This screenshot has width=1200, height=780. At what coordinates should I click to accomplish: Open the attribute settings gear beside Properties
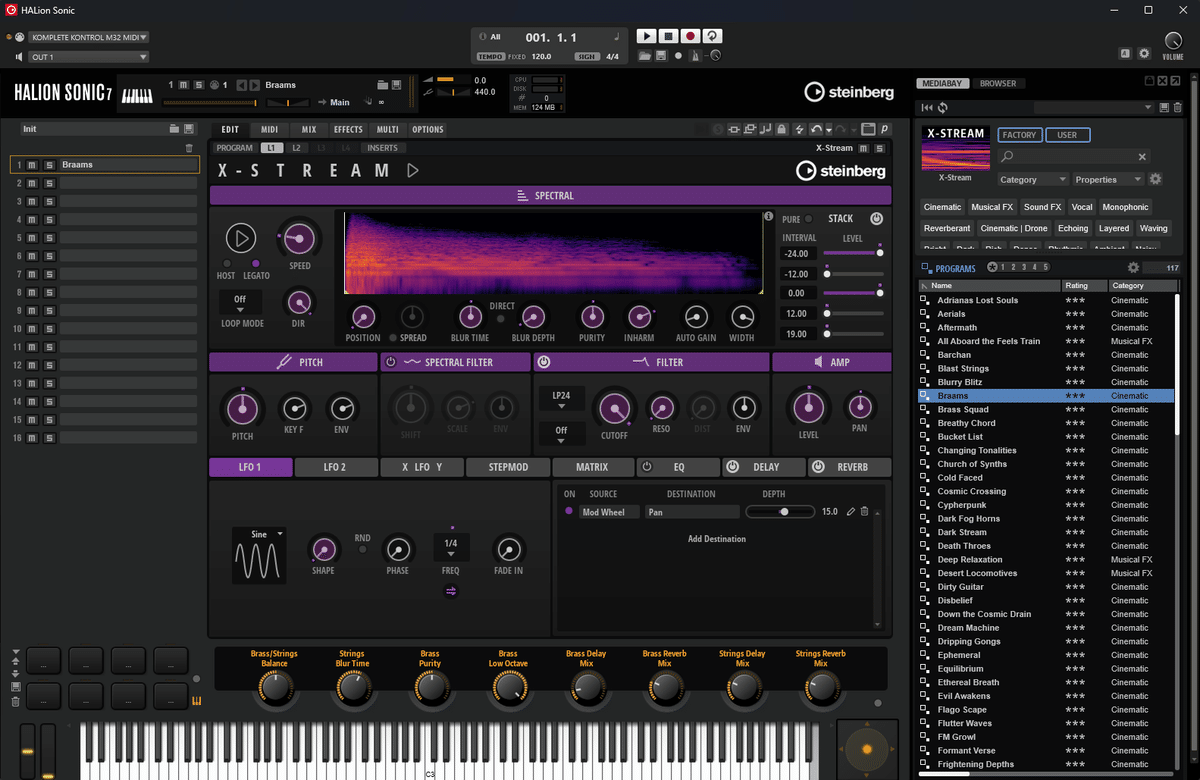pos(1155,179)
